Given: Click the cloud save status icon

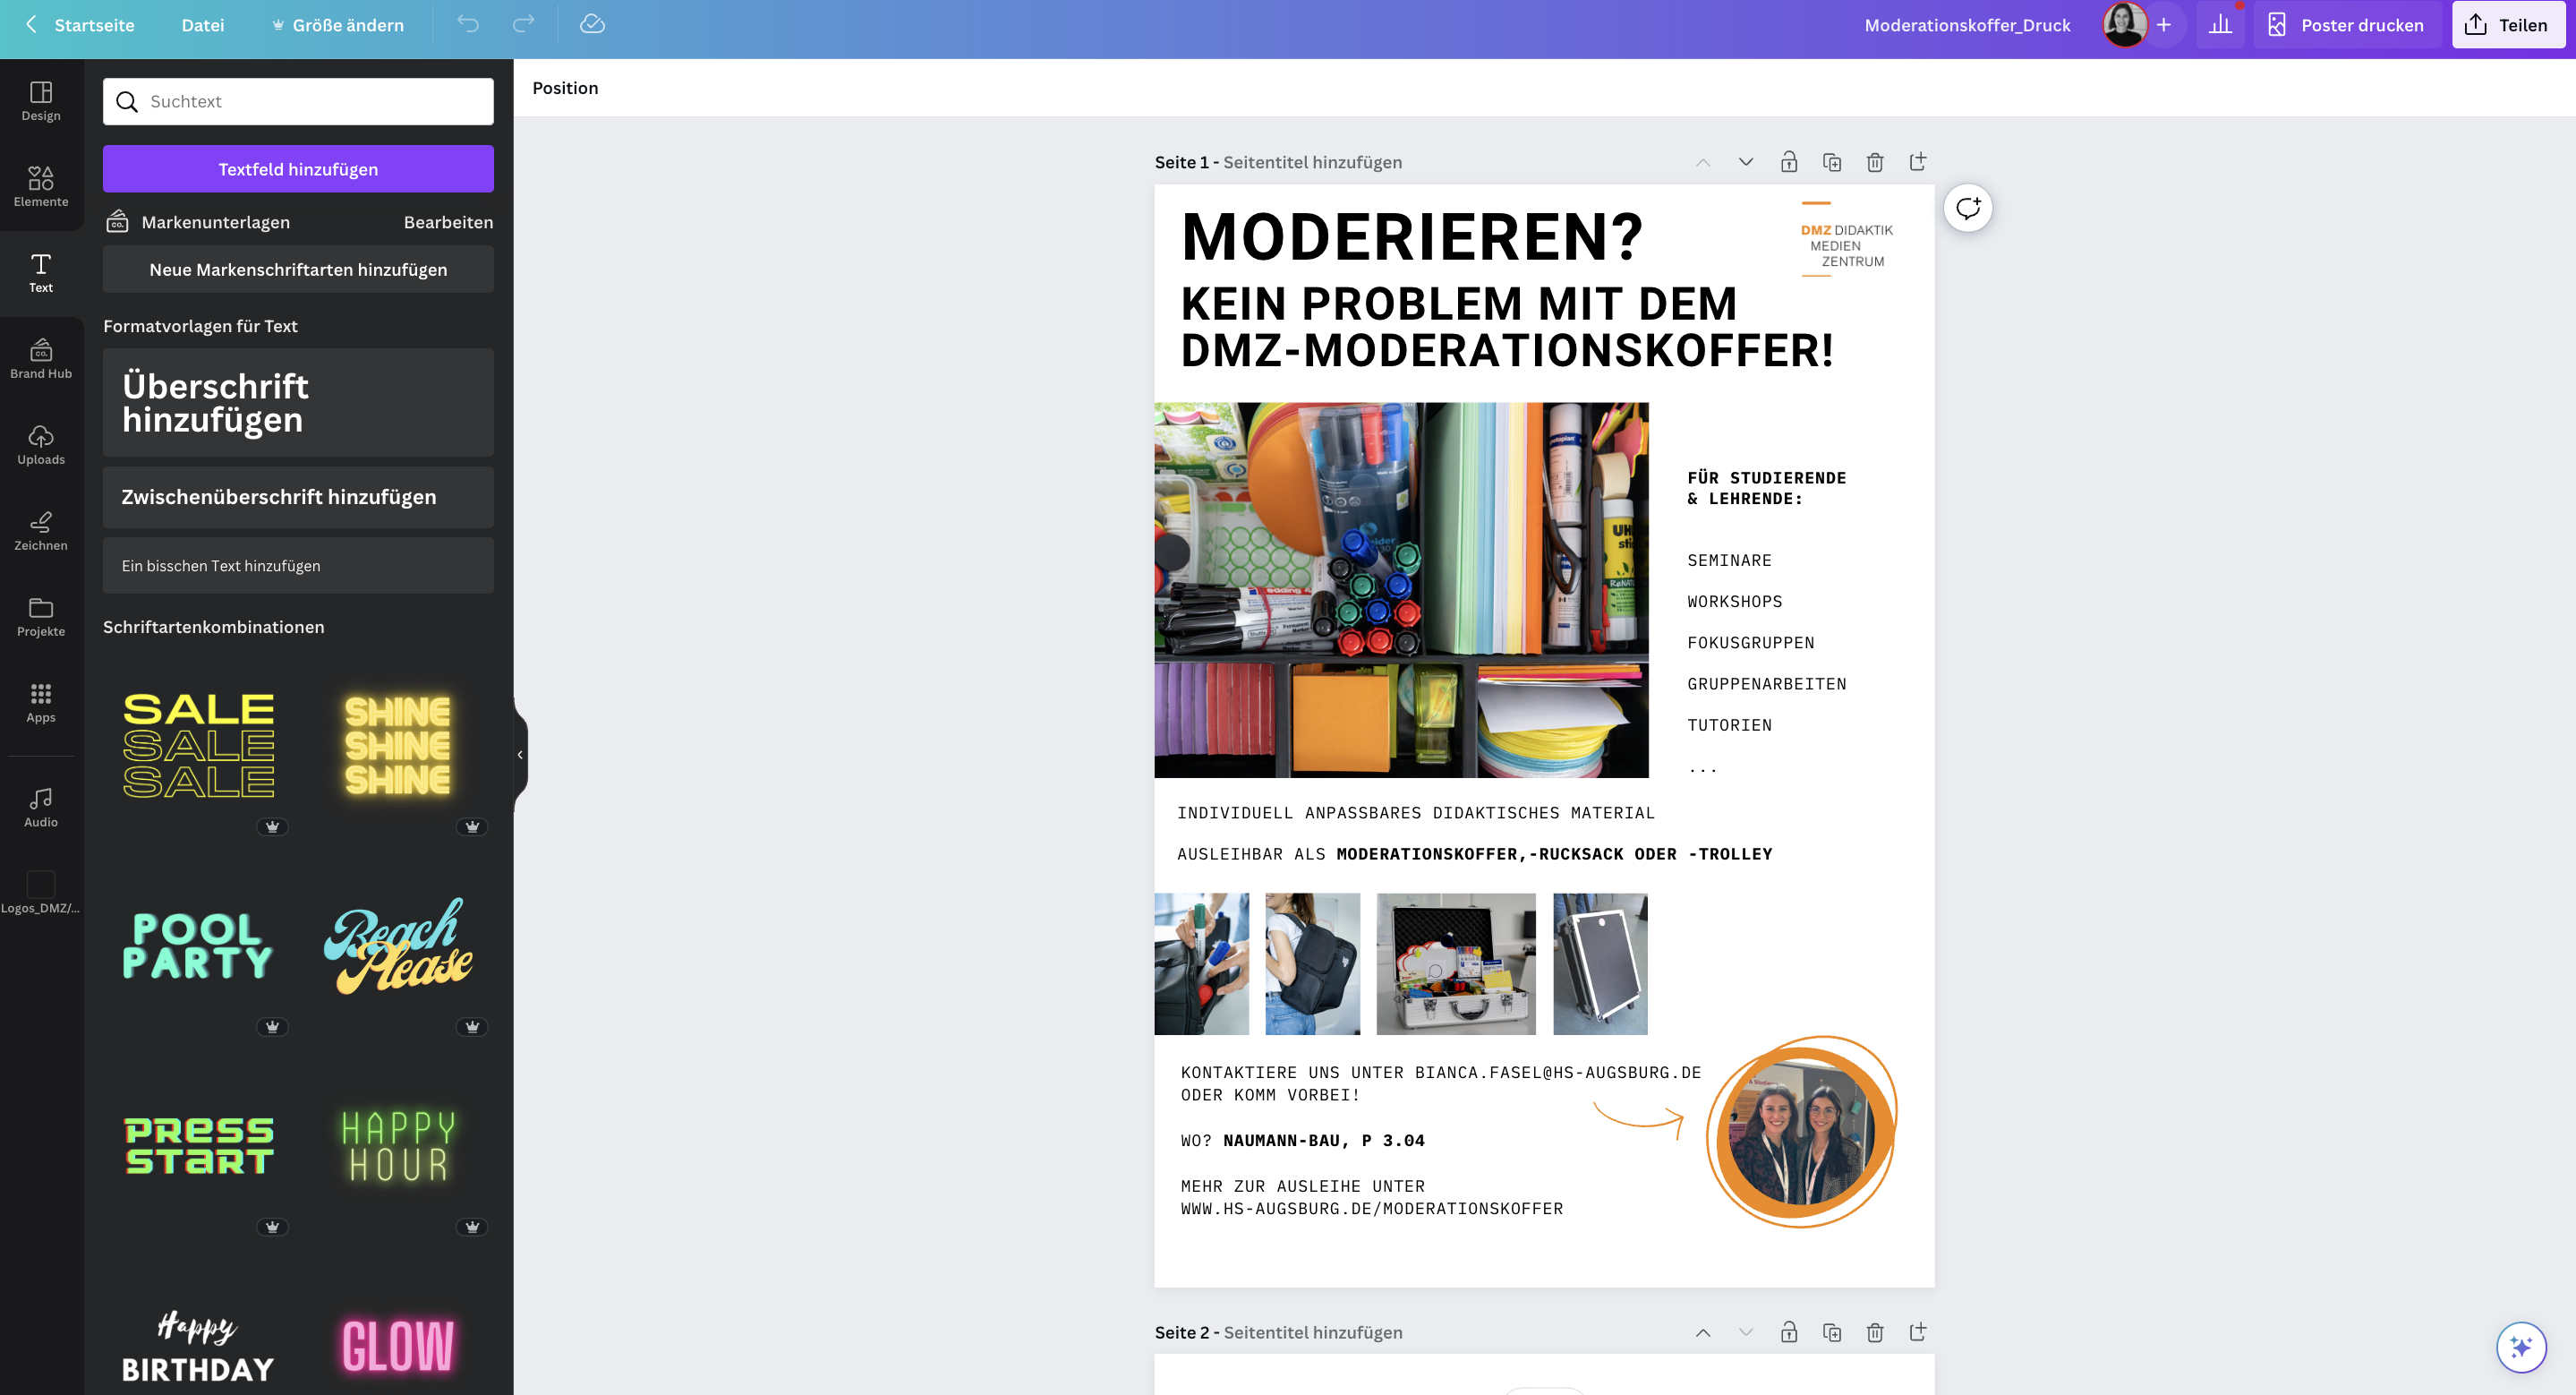Looking at the screenshot, I should tap(592, 24).
